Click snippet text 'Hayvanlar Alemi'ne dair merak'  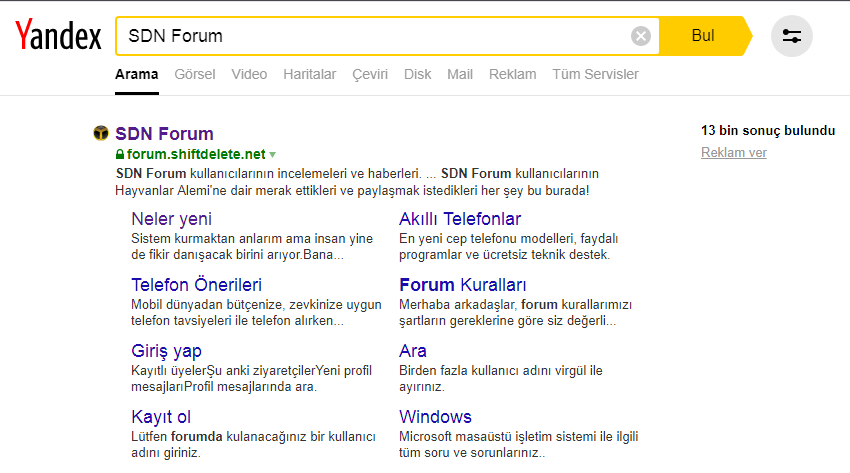pyautogui.click(x=203, y=191)
